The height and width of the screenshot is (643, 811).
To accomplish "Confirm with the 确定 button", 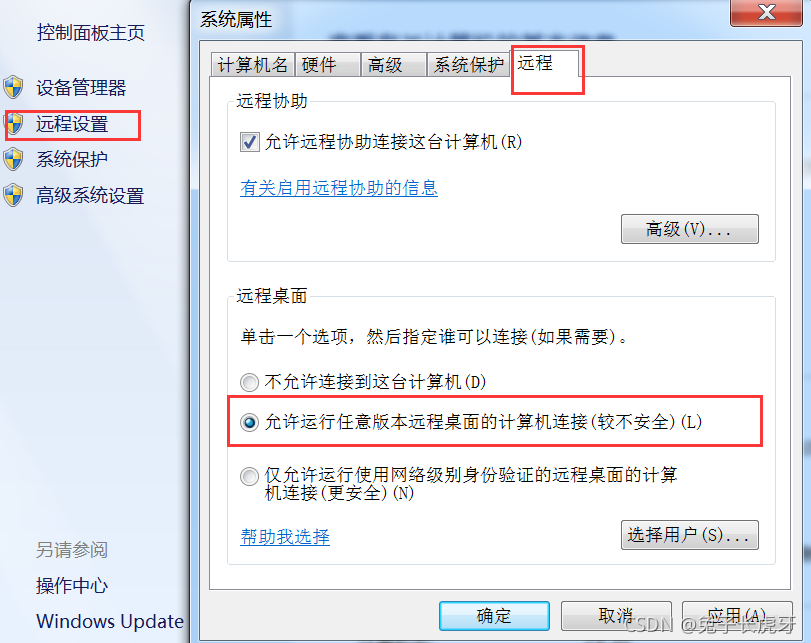I will point(494,616).
